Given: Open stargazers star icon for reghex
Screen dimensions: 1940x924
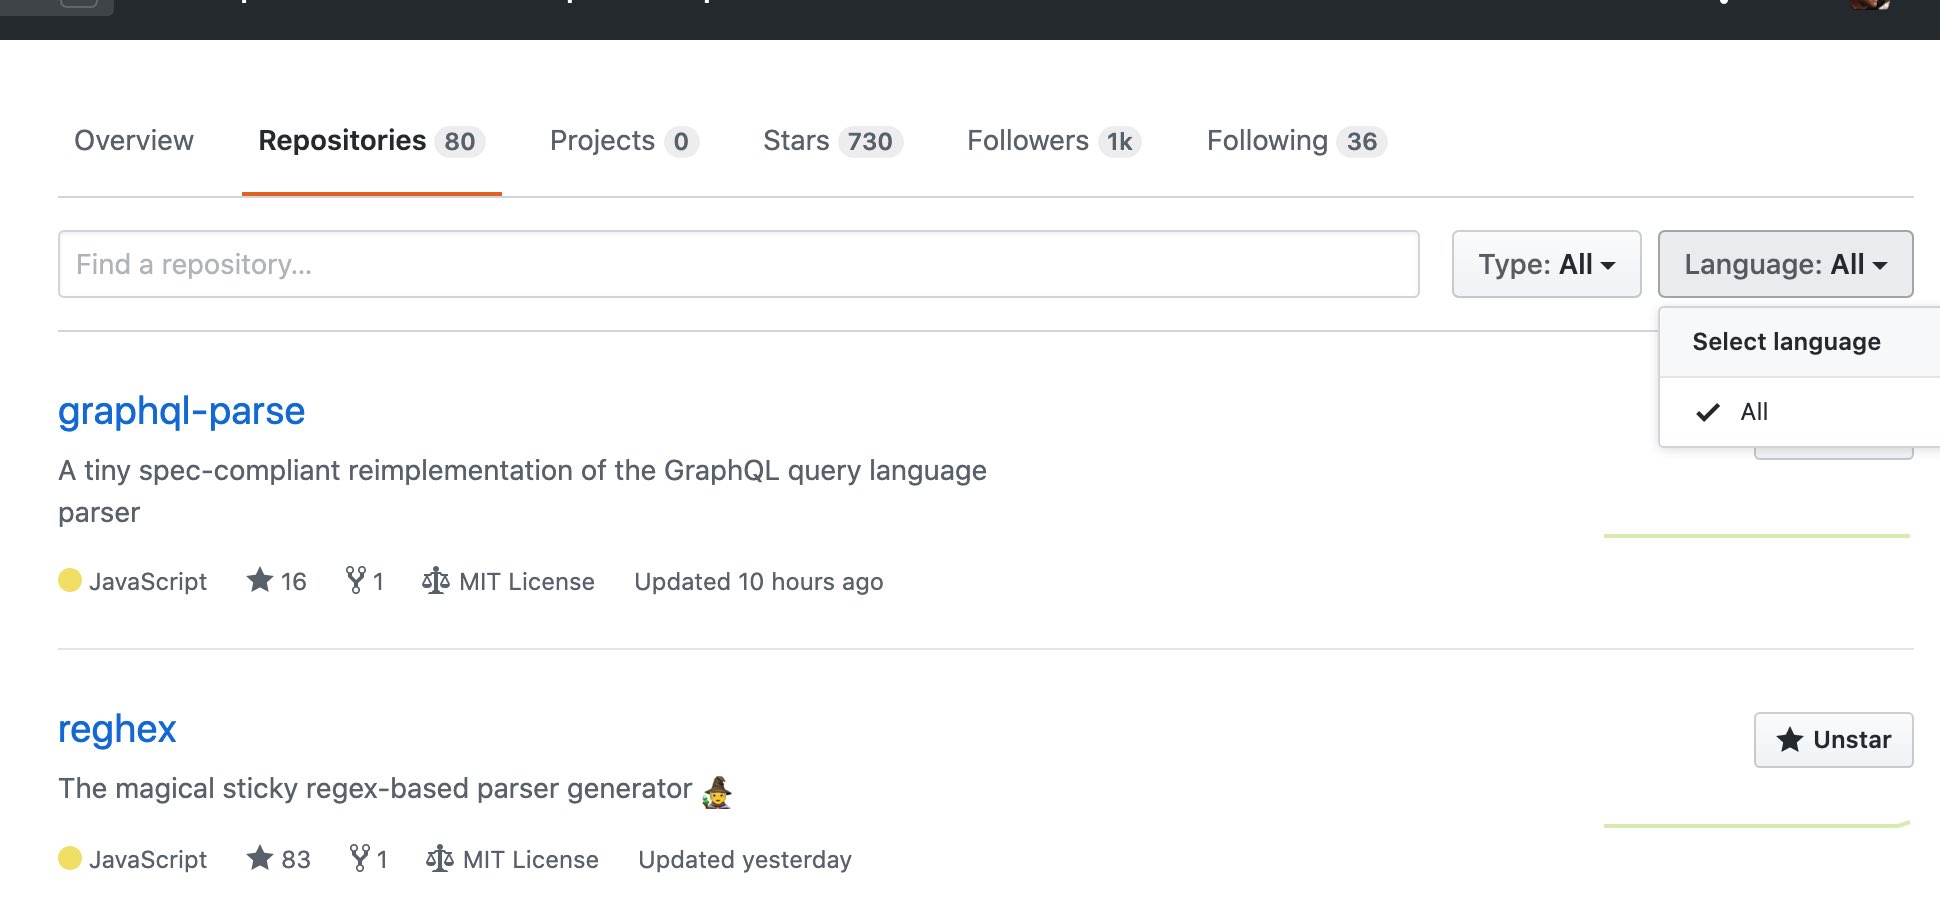Looking at the screenshot, I should 260,858.
